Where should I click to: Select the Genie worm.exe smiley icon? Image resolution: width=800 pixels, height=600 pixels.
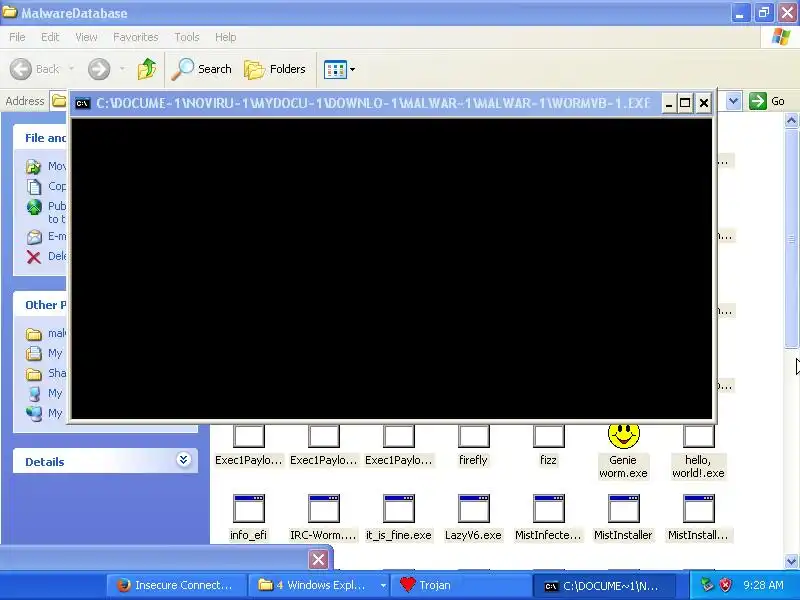(623, 435)
